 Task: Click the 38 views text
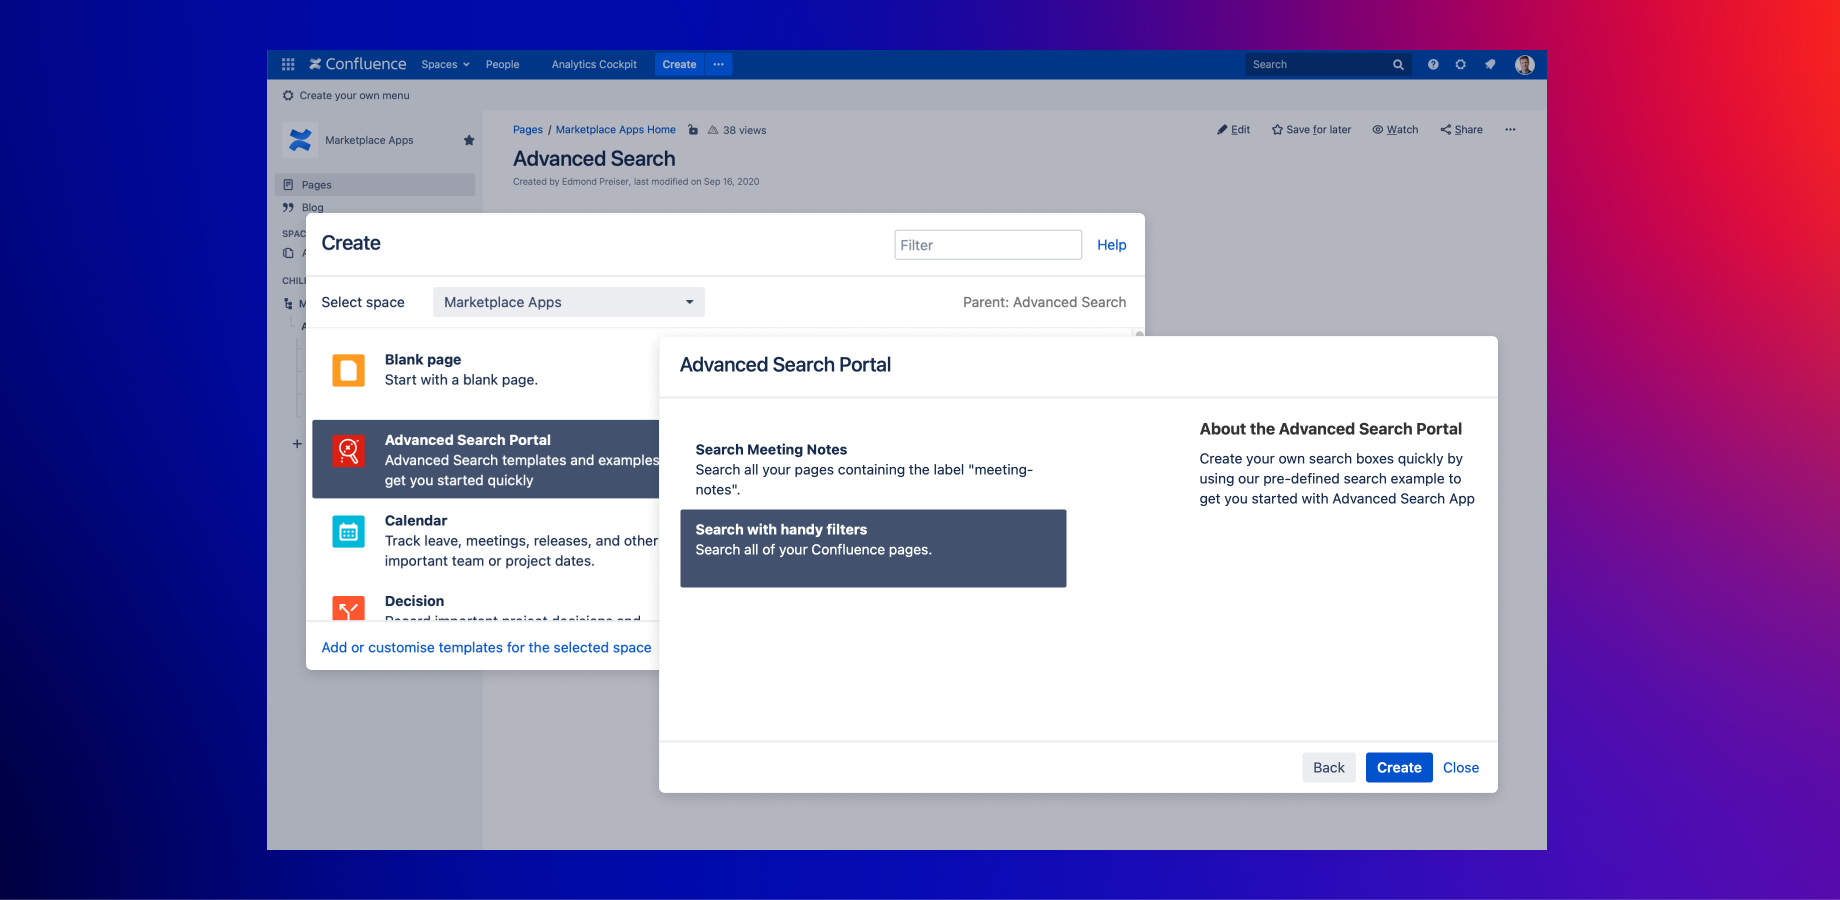click(745, 130)
